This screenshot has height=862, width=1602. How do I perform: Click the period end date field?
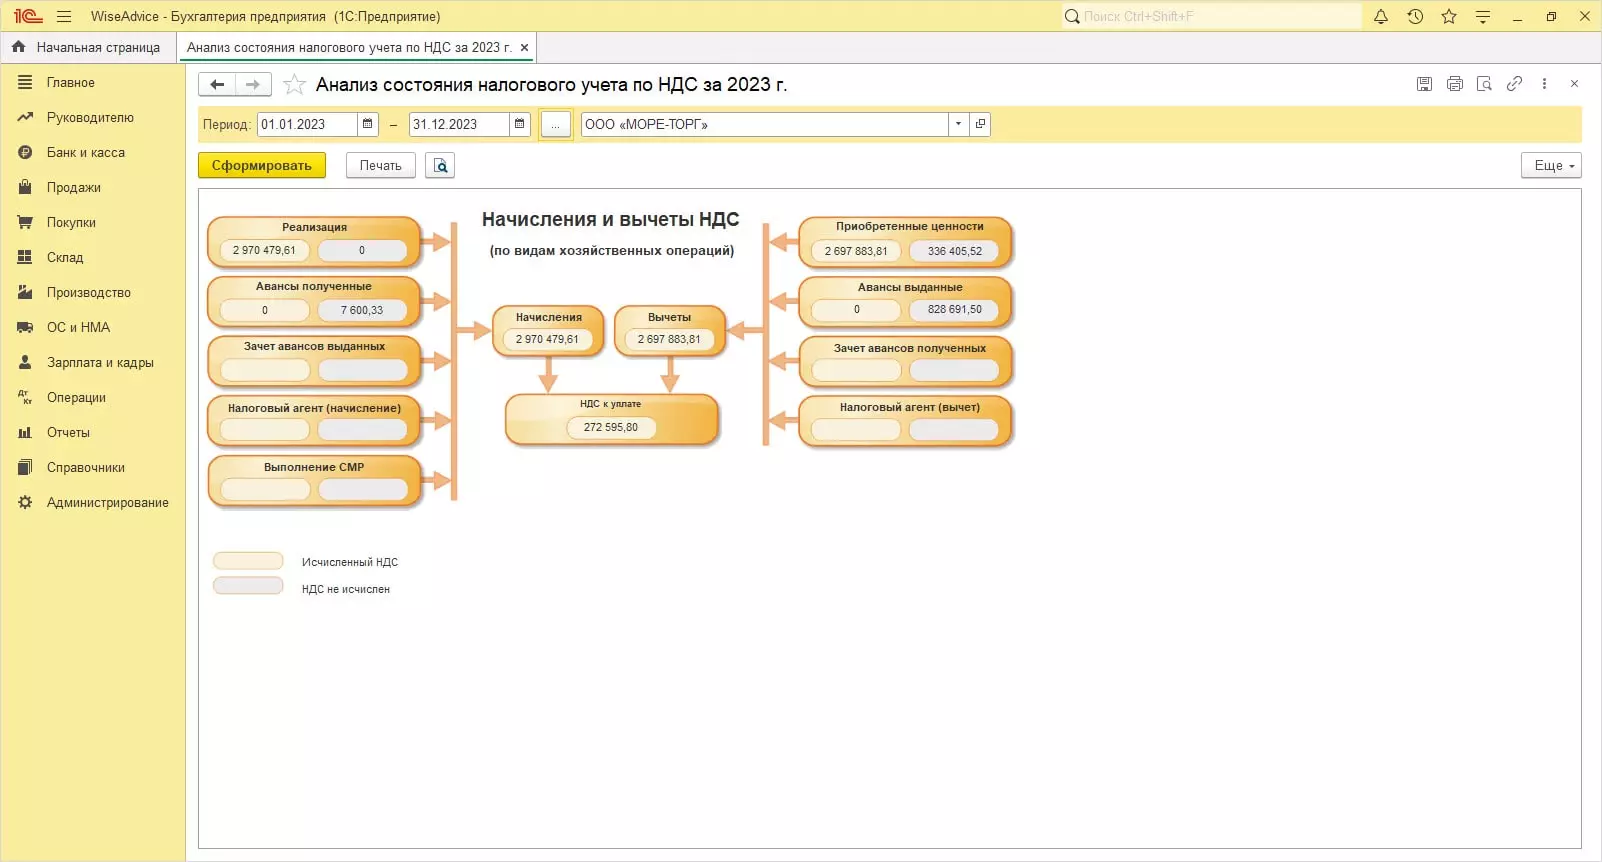click(459, 124)
